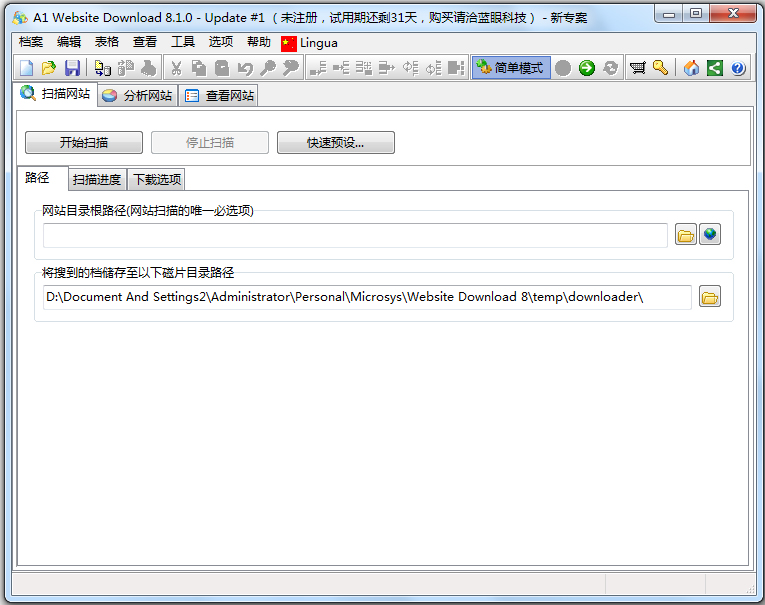The image size is (765, 605).
Task: Click the globe icon beside root path
Action: pos(710,235)
